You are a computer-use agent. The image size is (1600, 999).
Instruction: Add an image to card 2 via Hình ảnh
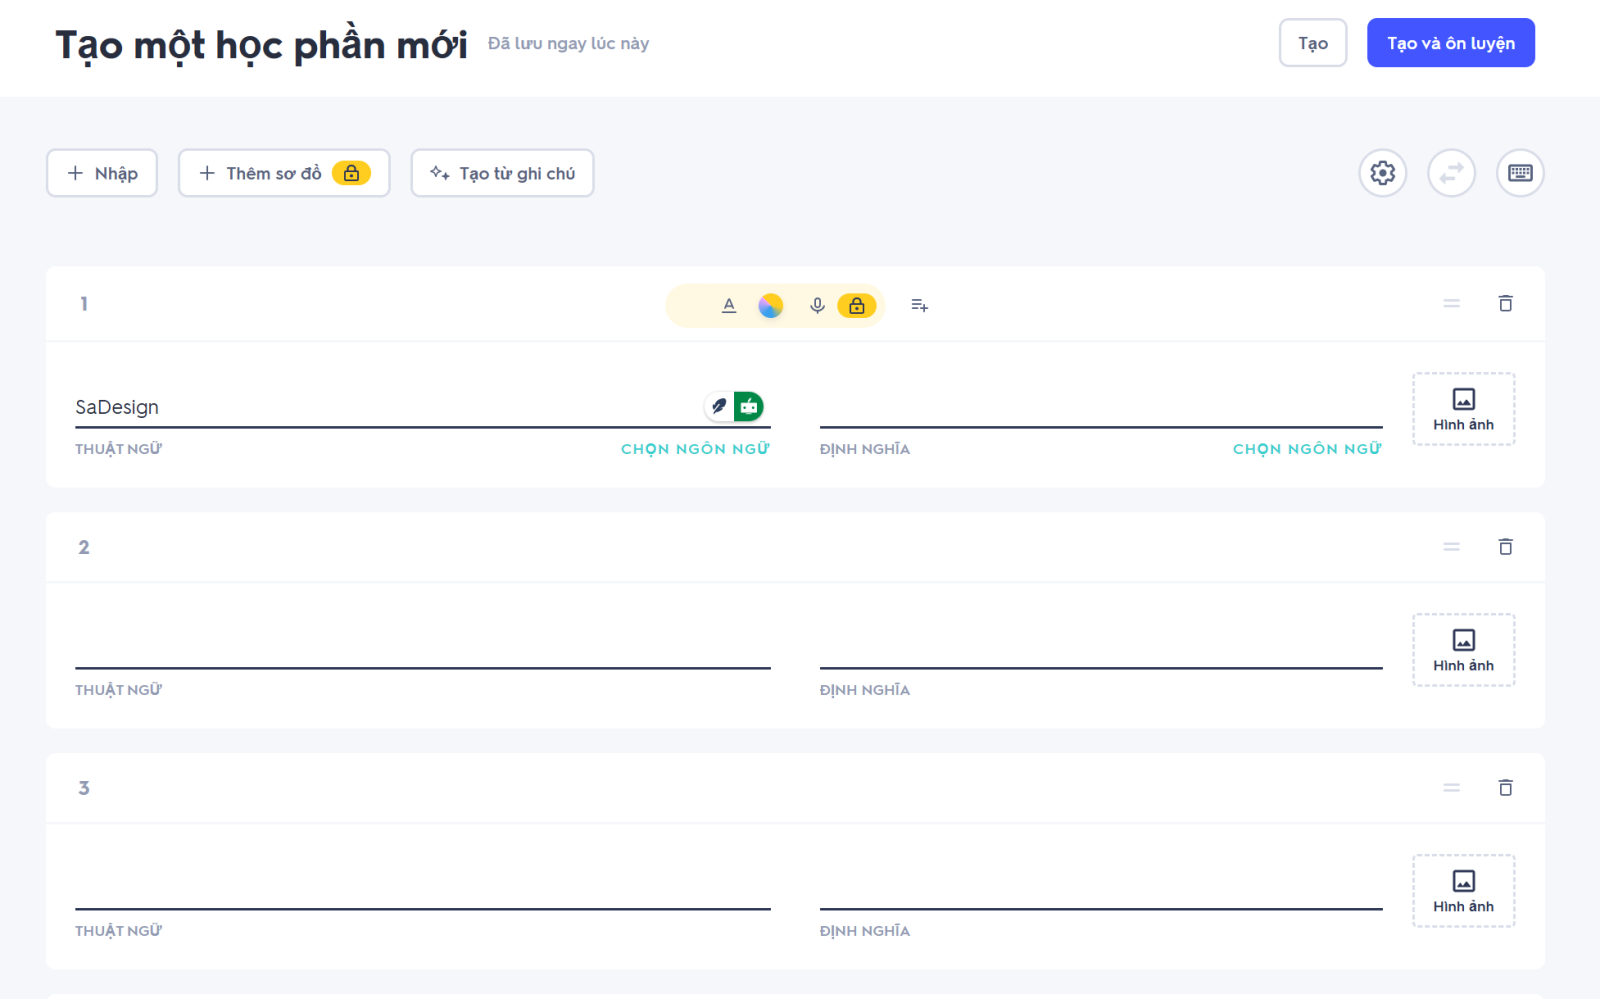click(x=1463, y=650)
